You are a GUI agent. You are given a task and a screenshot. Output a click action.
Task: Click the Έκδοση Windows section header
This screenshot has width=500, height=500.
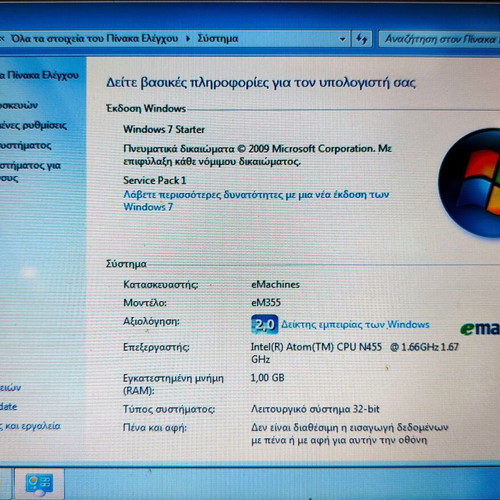tap(146, 108)
